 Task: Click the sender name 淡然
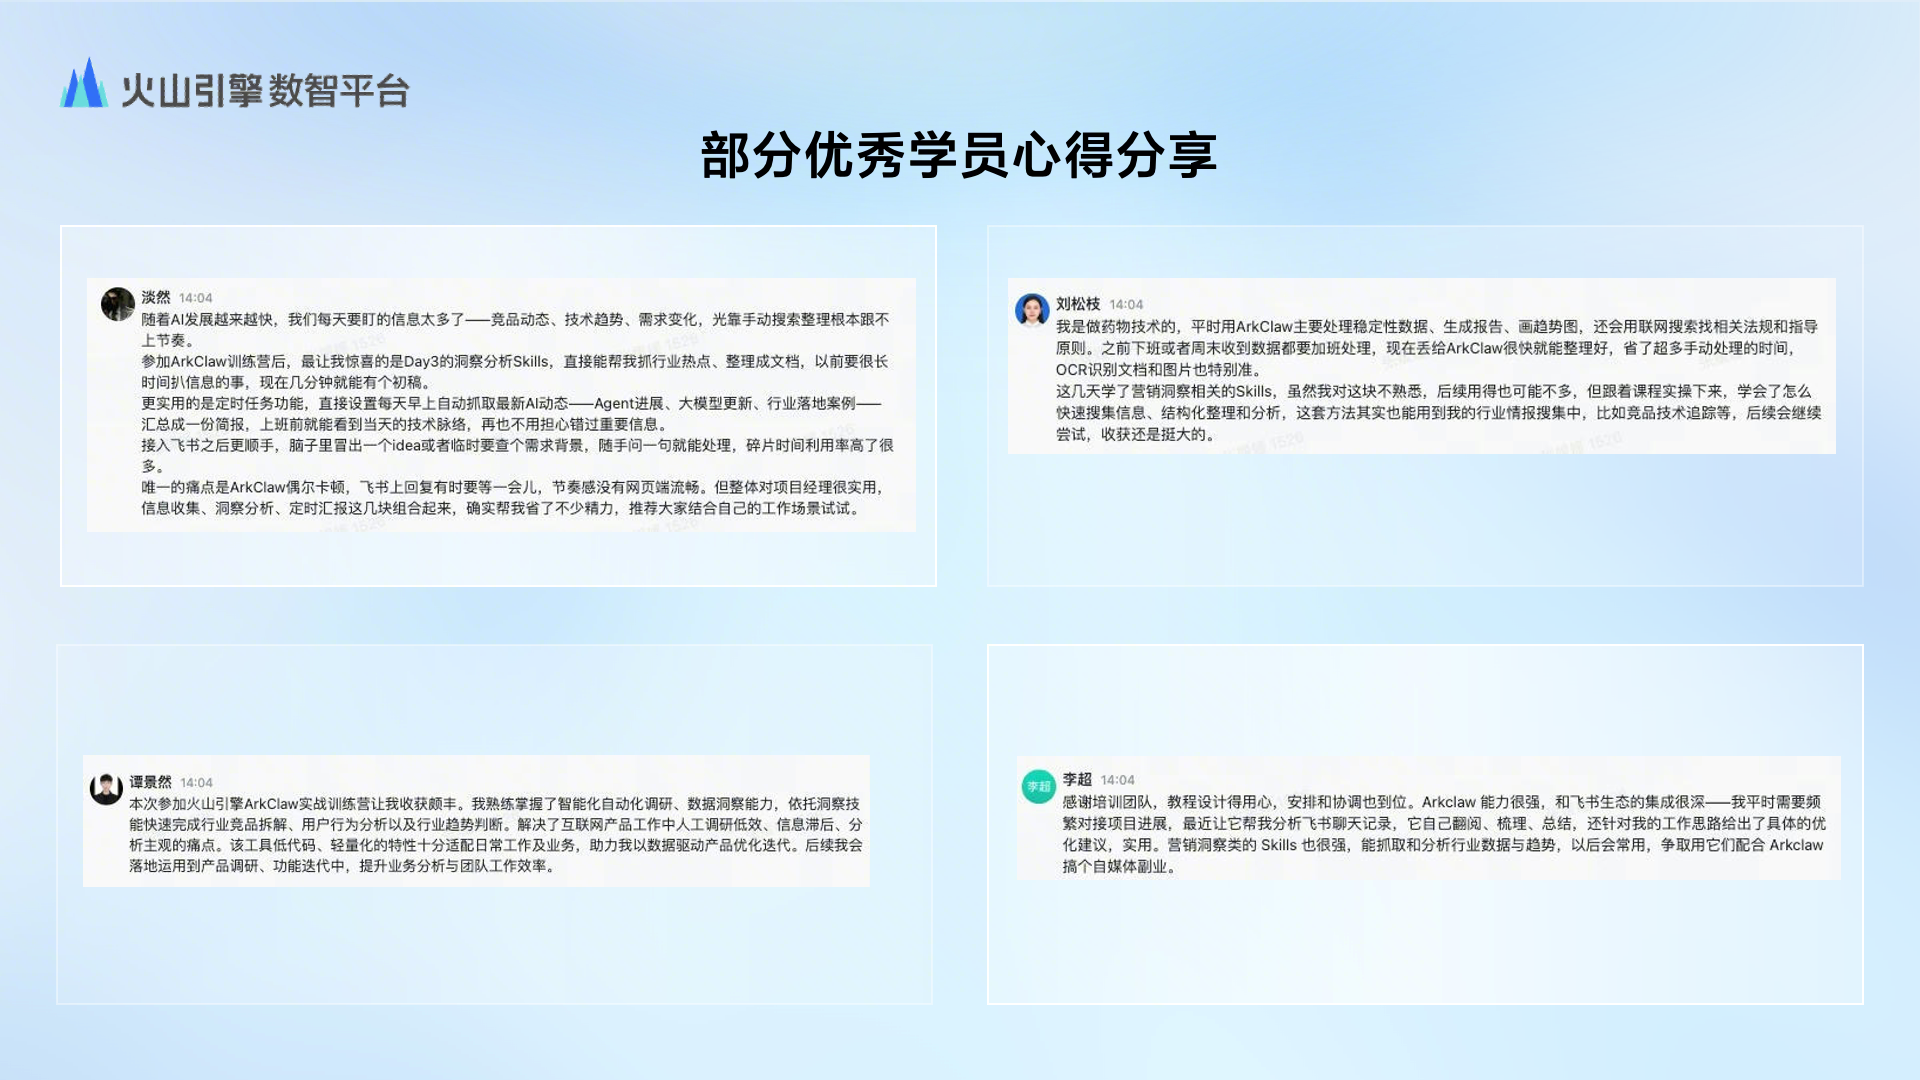pyautogui.click(x=156, y=297)
